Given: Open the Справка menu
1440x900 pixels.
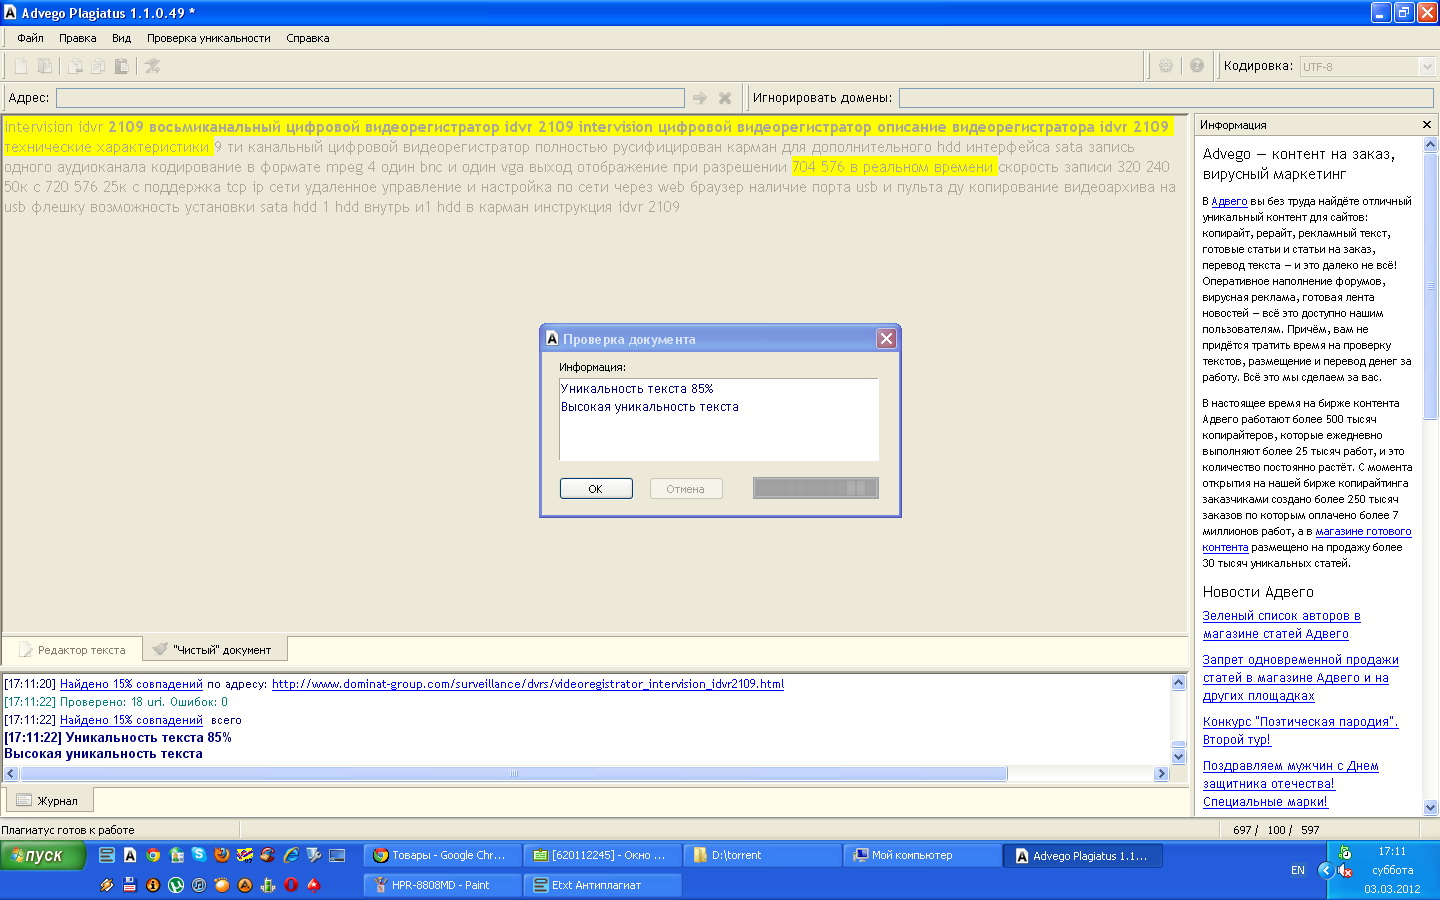Looking at the screenshot, I should click(x=307, y=38).
